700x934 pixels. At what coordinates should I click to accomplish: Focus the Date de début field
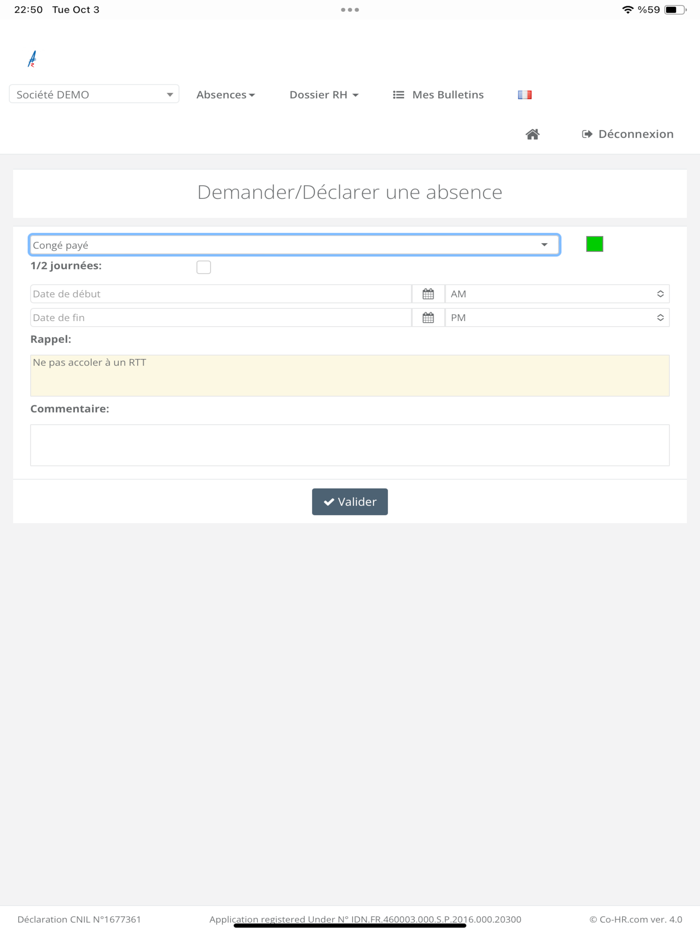(x=220, y=294)
